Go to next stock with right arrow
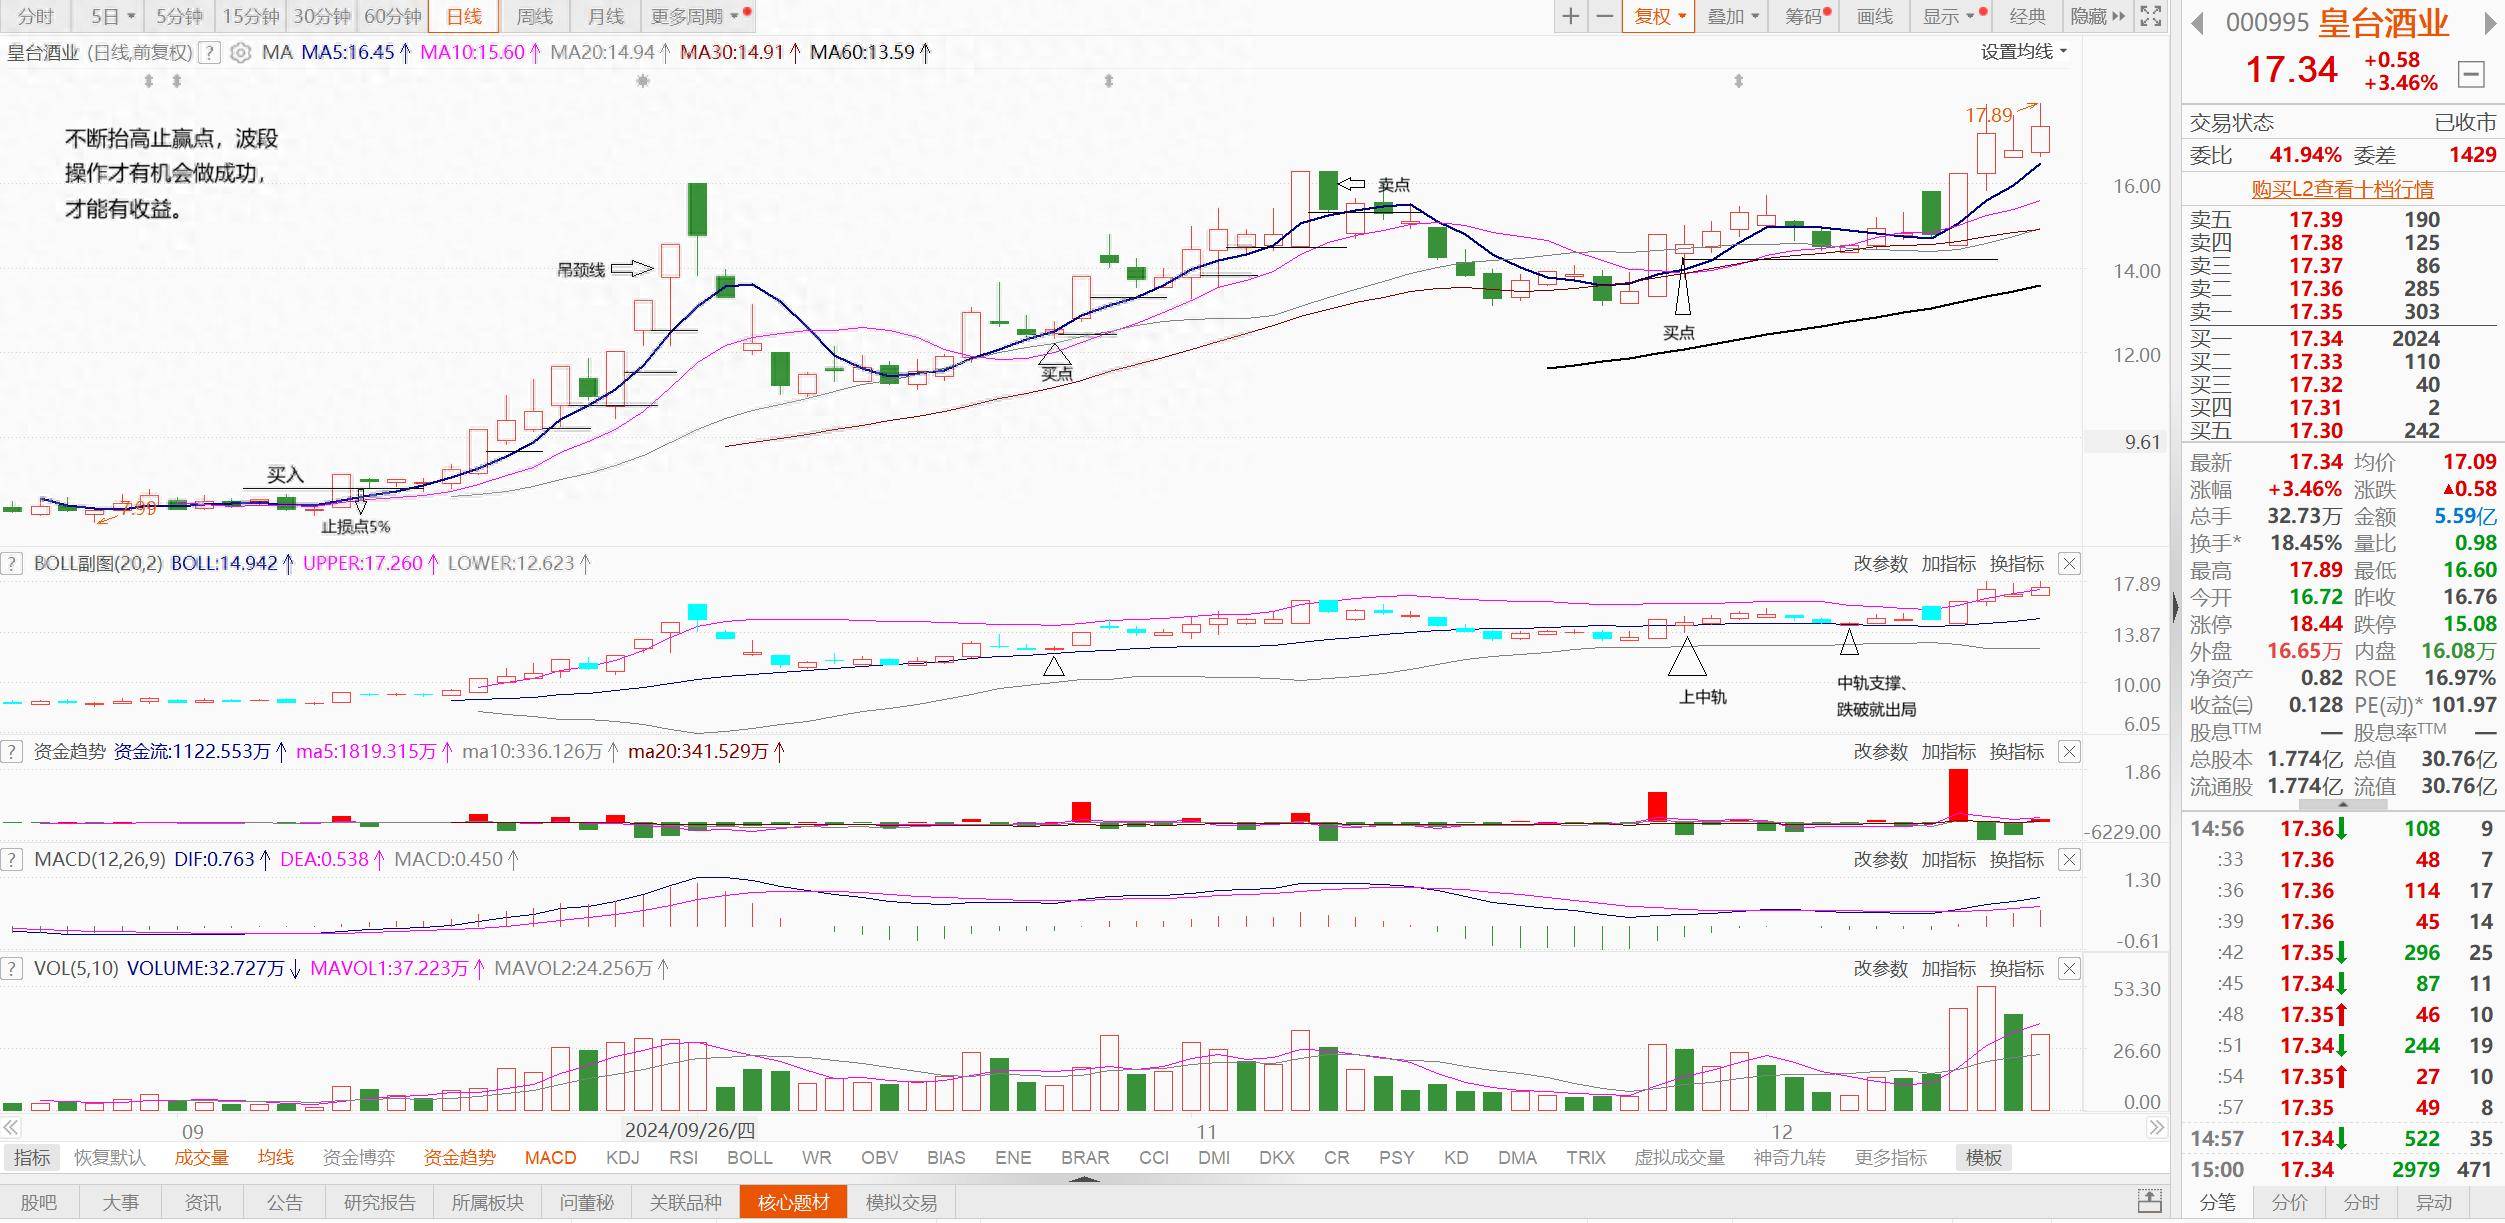The width and height of the screenshot is (2505, 1223). click(x=2490, y=23)
